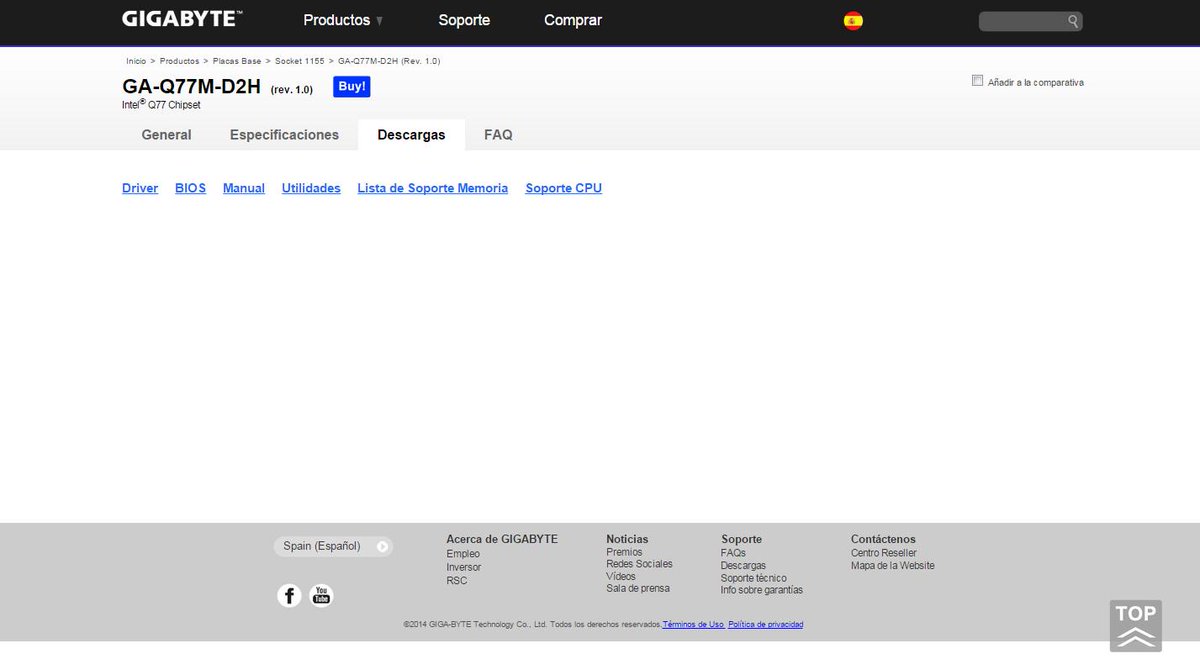Open the Utilidades link

(x=311, y=188)
